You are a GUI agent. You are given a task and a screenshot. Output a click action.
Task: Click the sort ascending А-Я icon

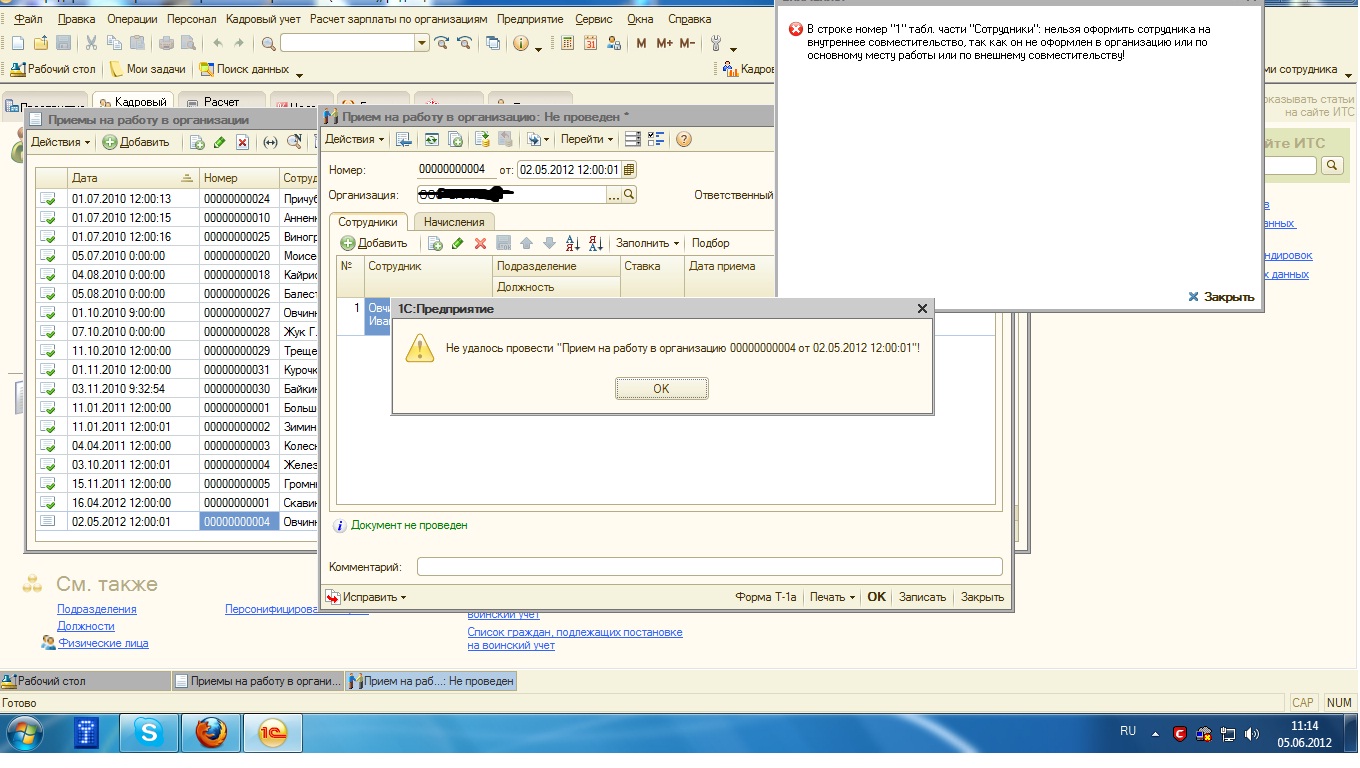[573, 243]
